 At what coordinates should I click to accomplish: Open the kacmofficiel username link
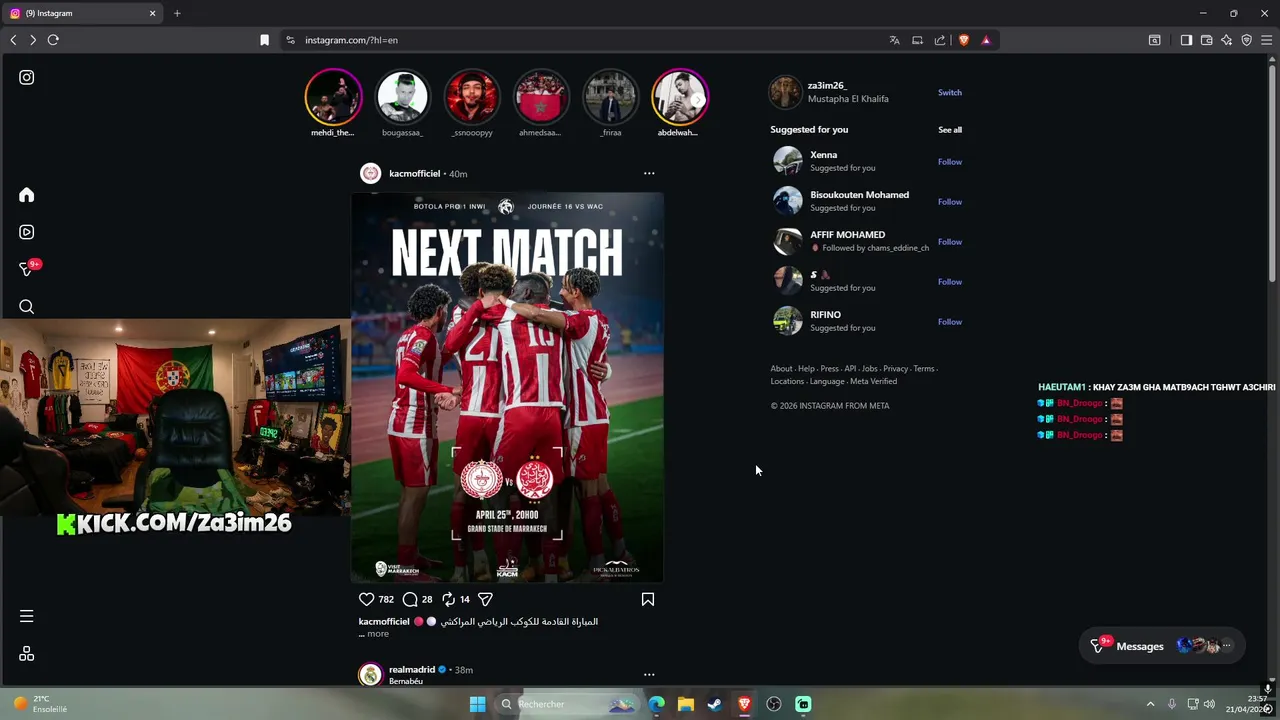415,173
